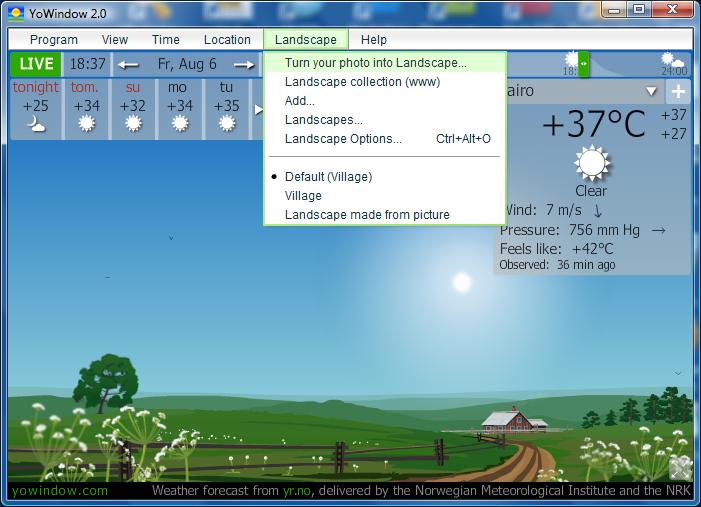Click the green time slider handle
701x507 pixels.
[583, 64]
